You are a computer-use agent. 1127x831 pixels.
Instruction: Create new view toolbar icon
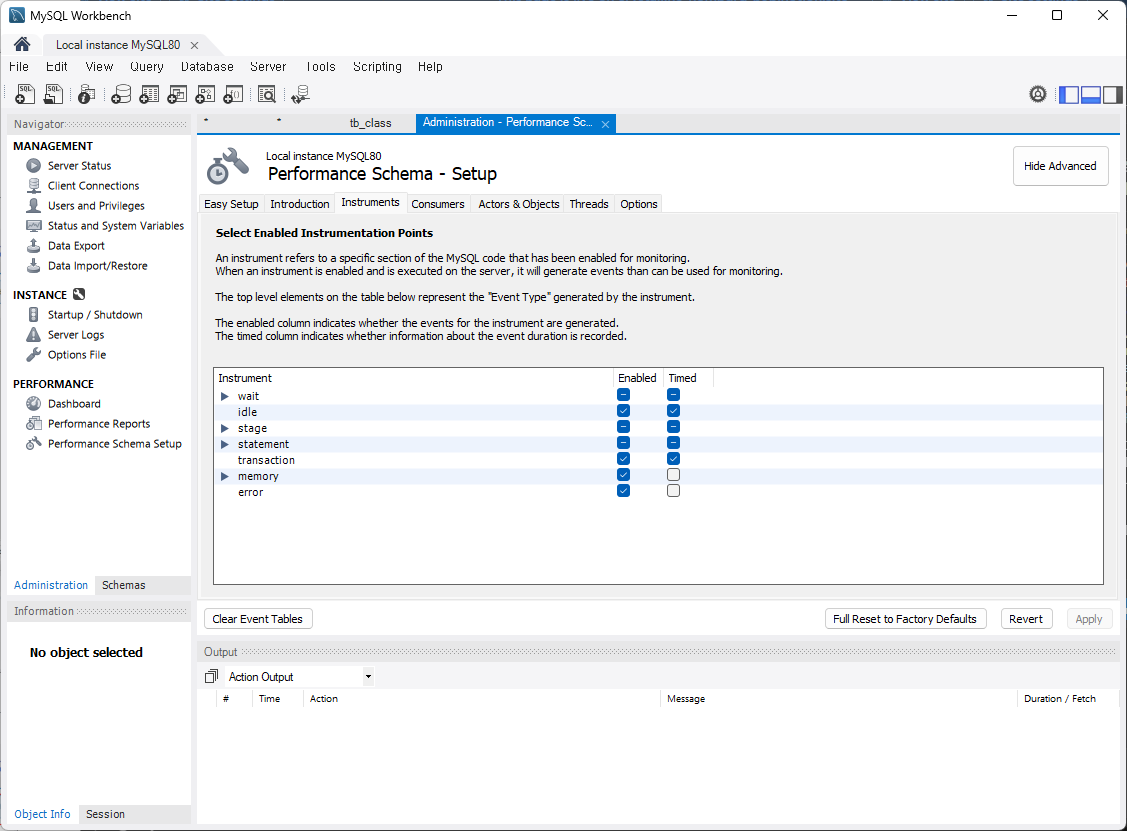tap(177, 94)
